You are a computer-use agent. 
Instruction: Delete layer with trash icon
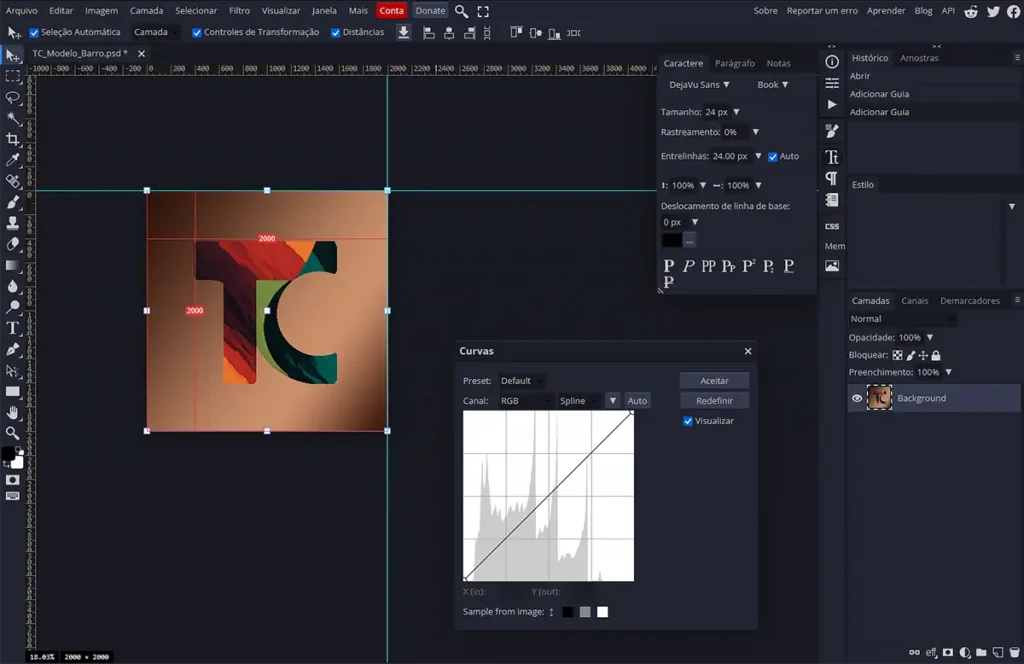1014,652
